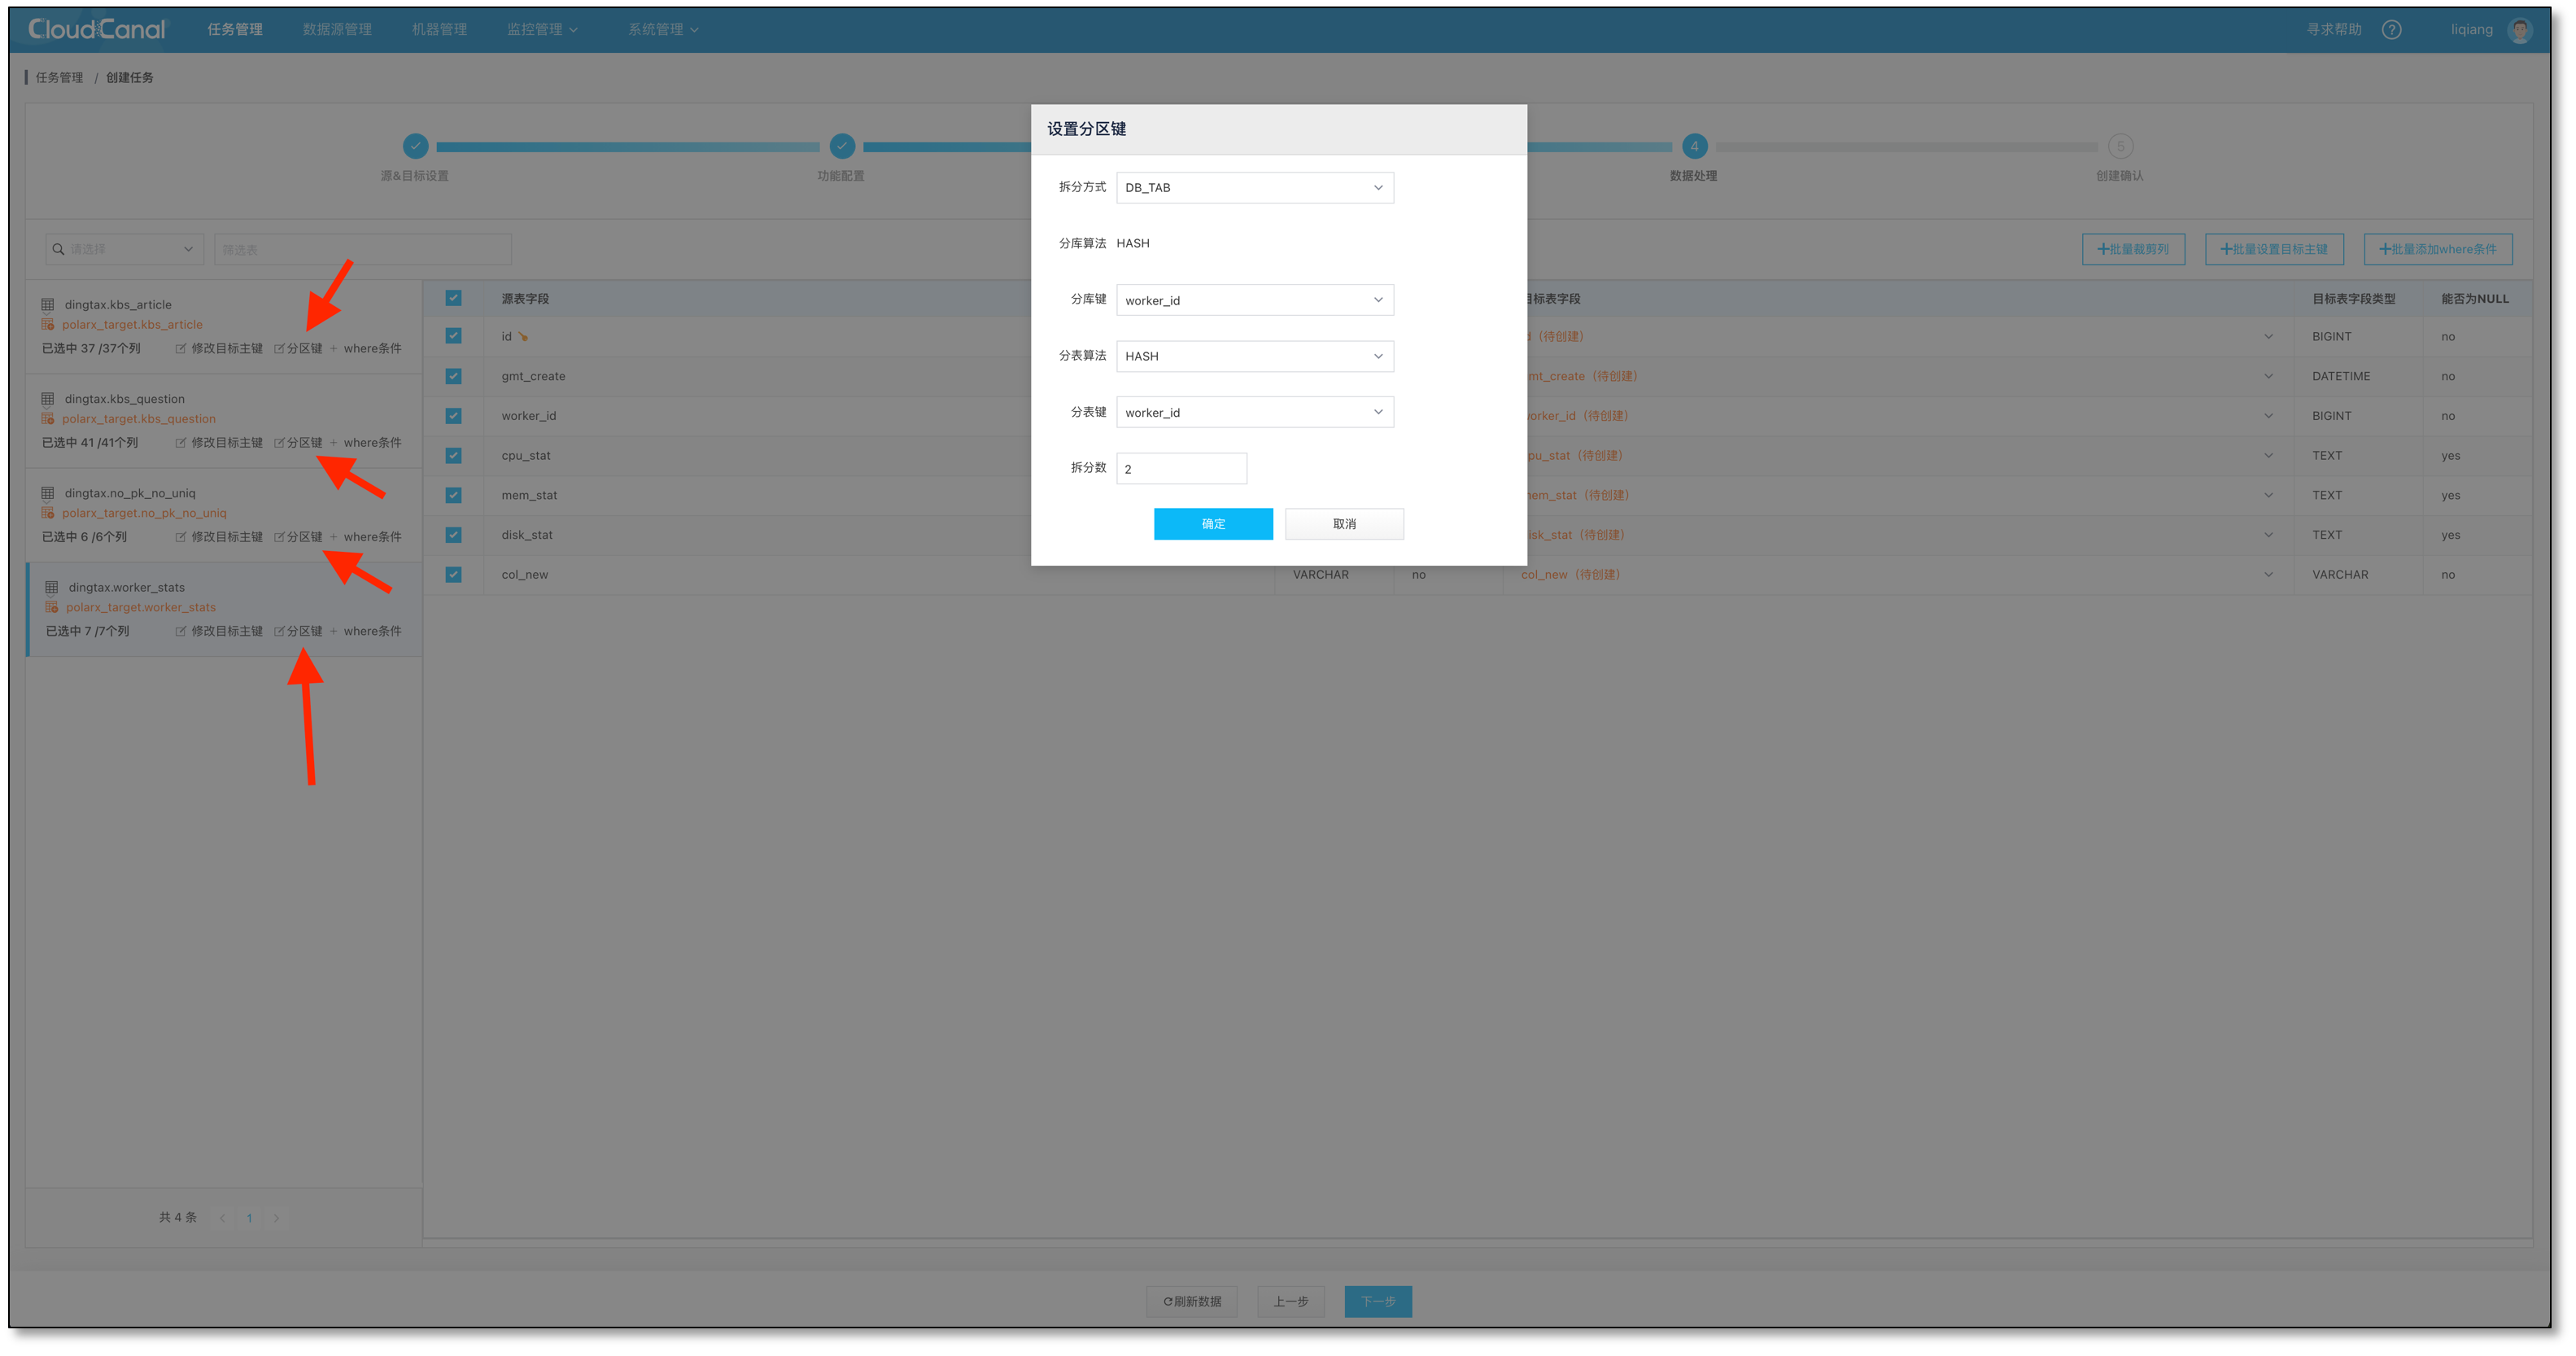Click the help question mark icon
Screen dimensions: 2576x1356
(2391, 30)
